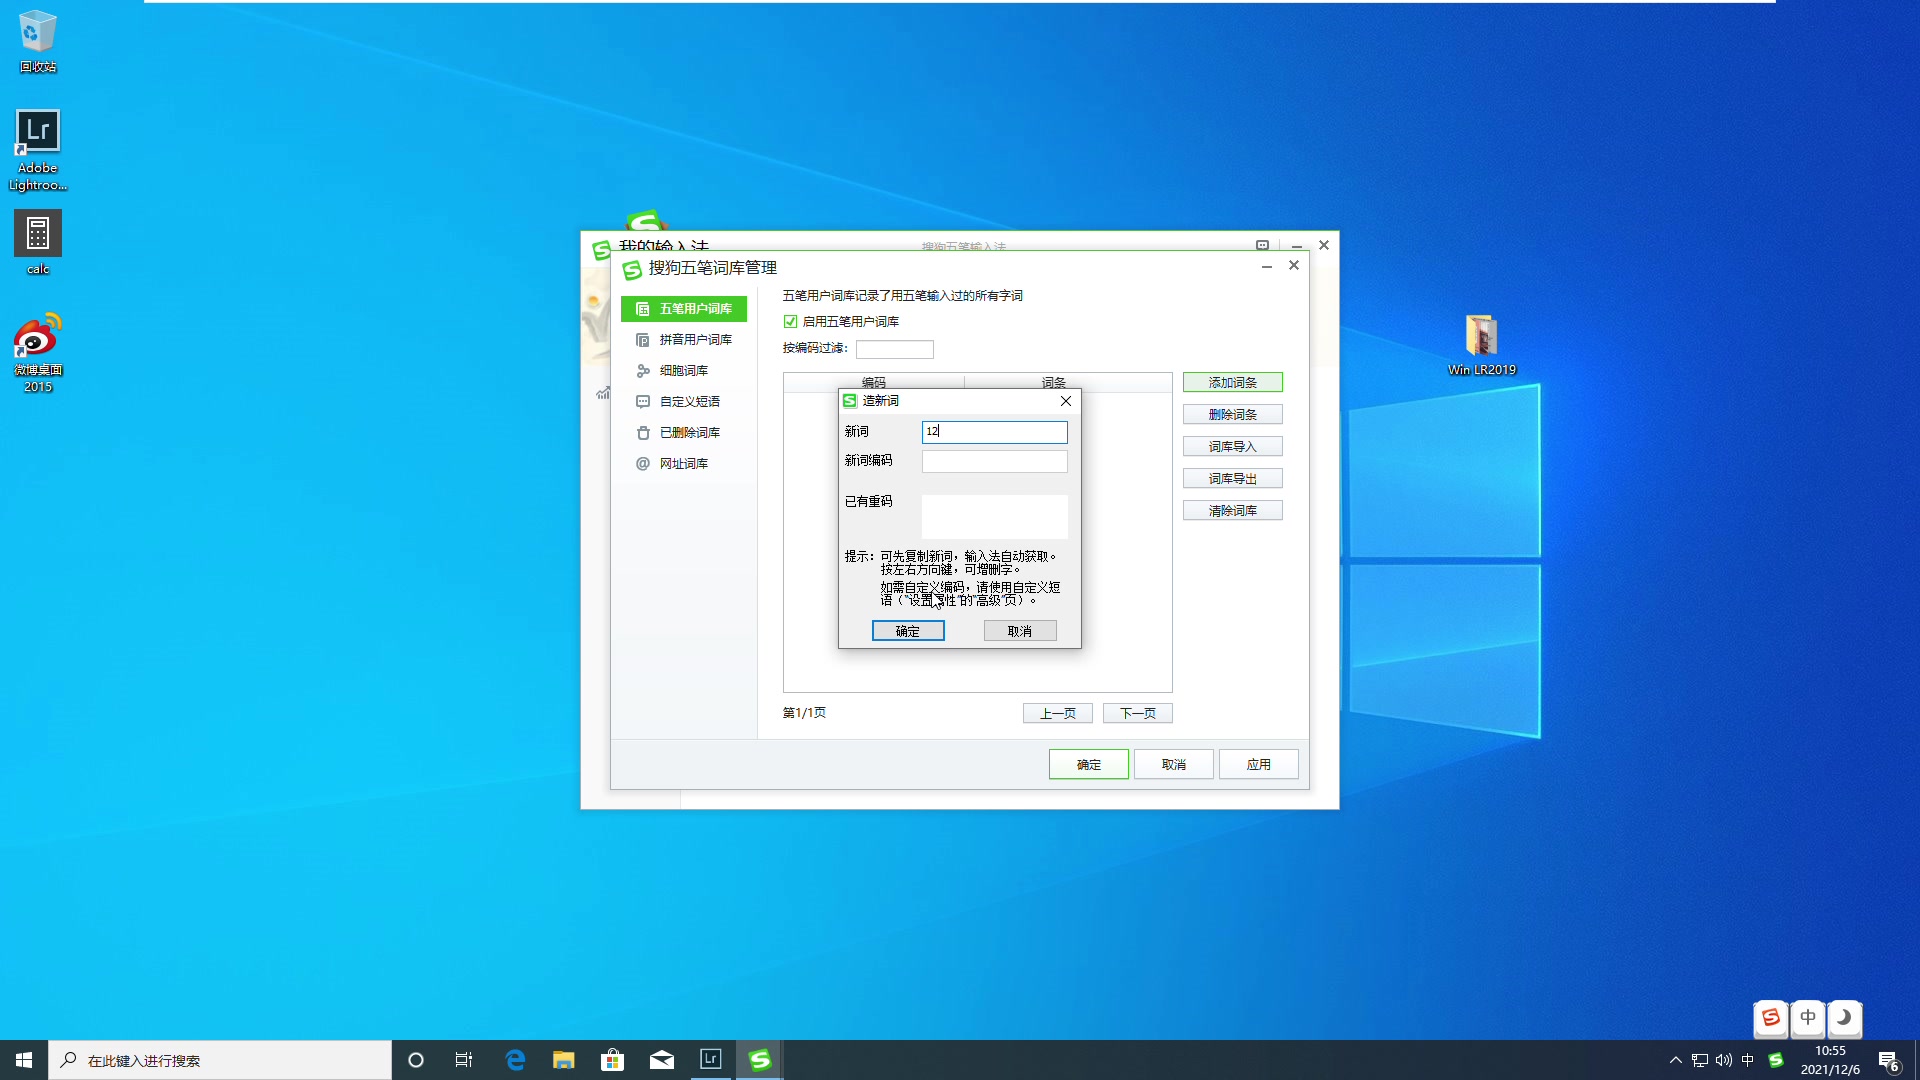Open notification center icon
The width and height of the screenshot is (1920, 1080).
(1889, 1061)
